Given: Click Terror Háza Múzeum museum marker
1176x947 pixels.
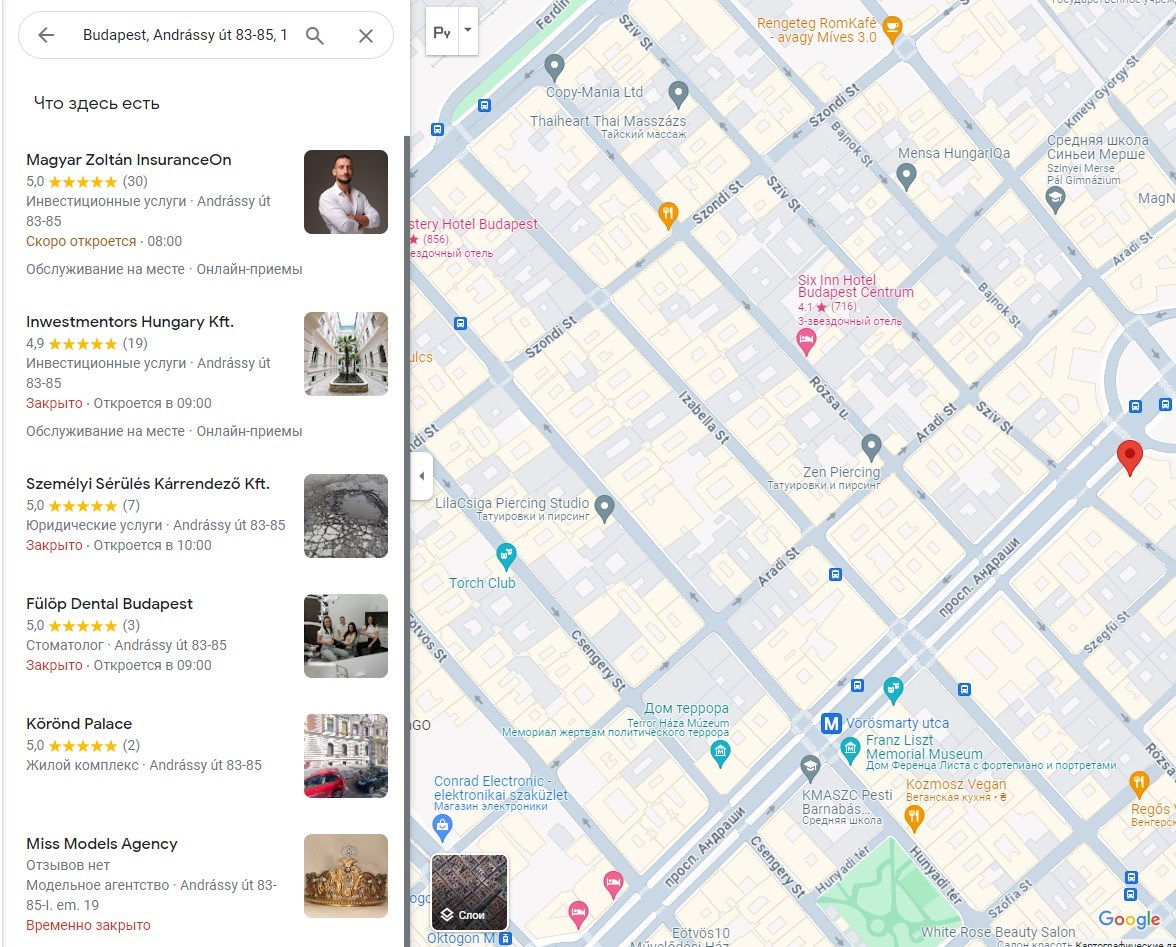Looking at the screenshot, I should pyautogui.click(x=720, y=753).
